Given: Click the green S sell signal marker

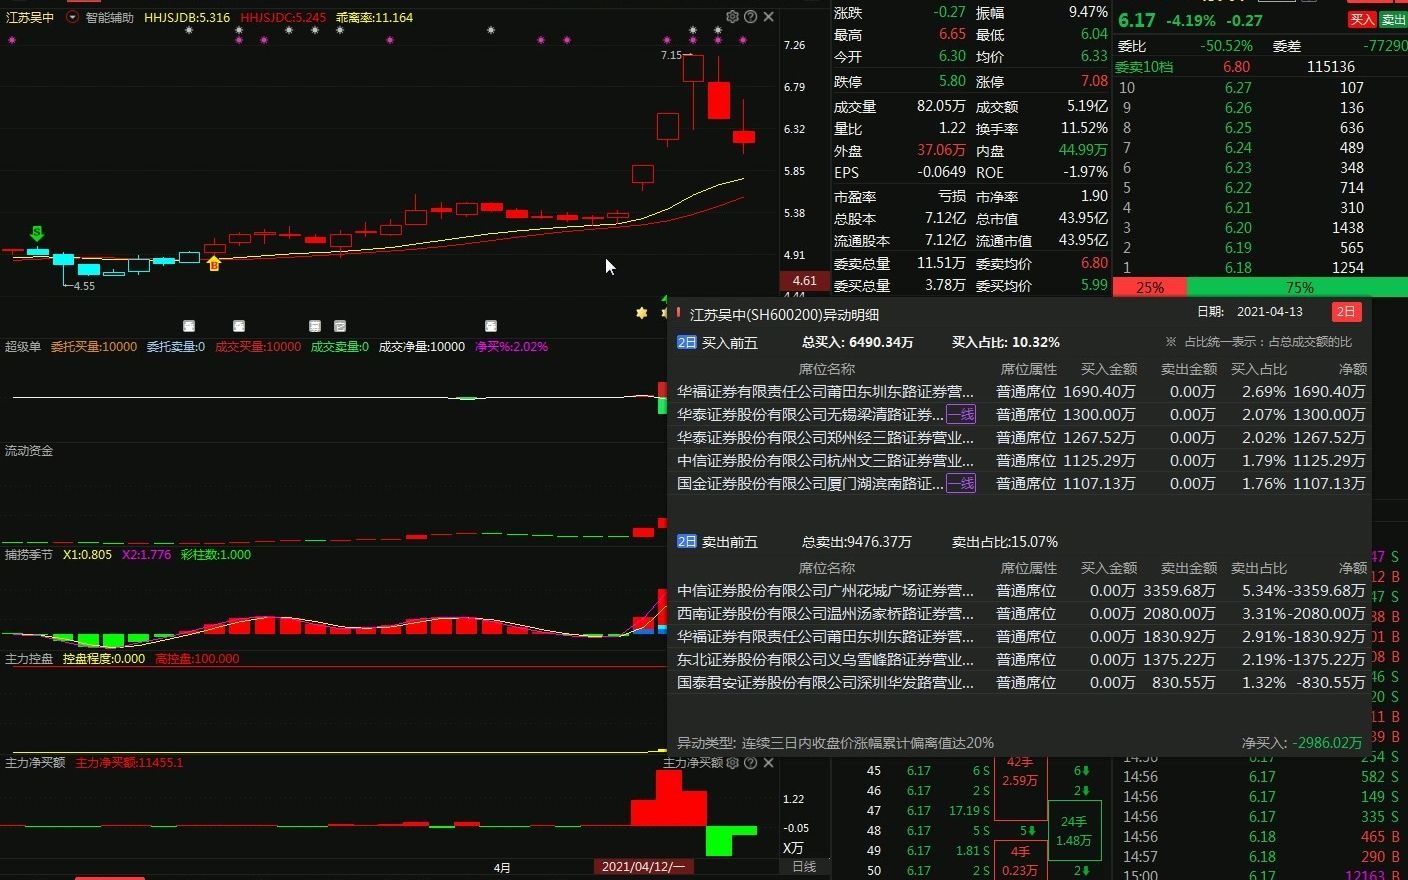Looking at the screenshot, I should [37, 234].
